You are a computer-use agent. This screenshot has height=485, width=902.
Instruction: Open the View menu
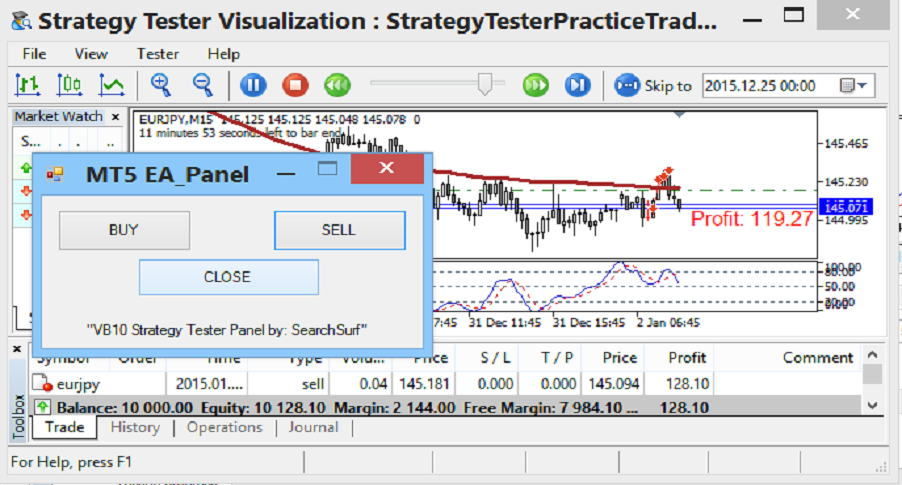91,54
